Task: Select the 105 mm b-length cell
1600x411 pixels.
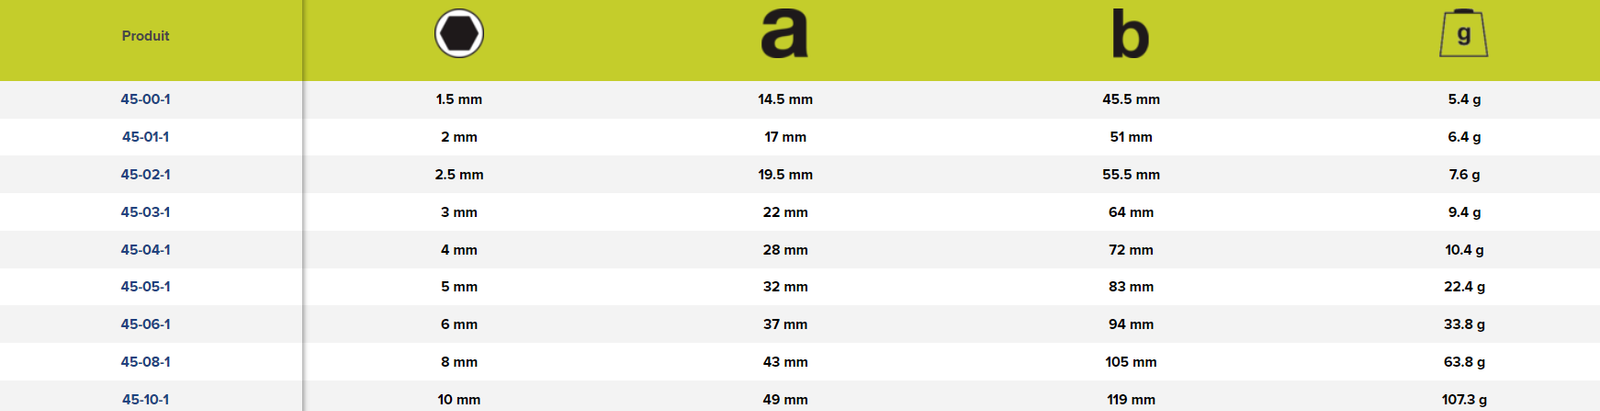Action: tap(1131, 362)
